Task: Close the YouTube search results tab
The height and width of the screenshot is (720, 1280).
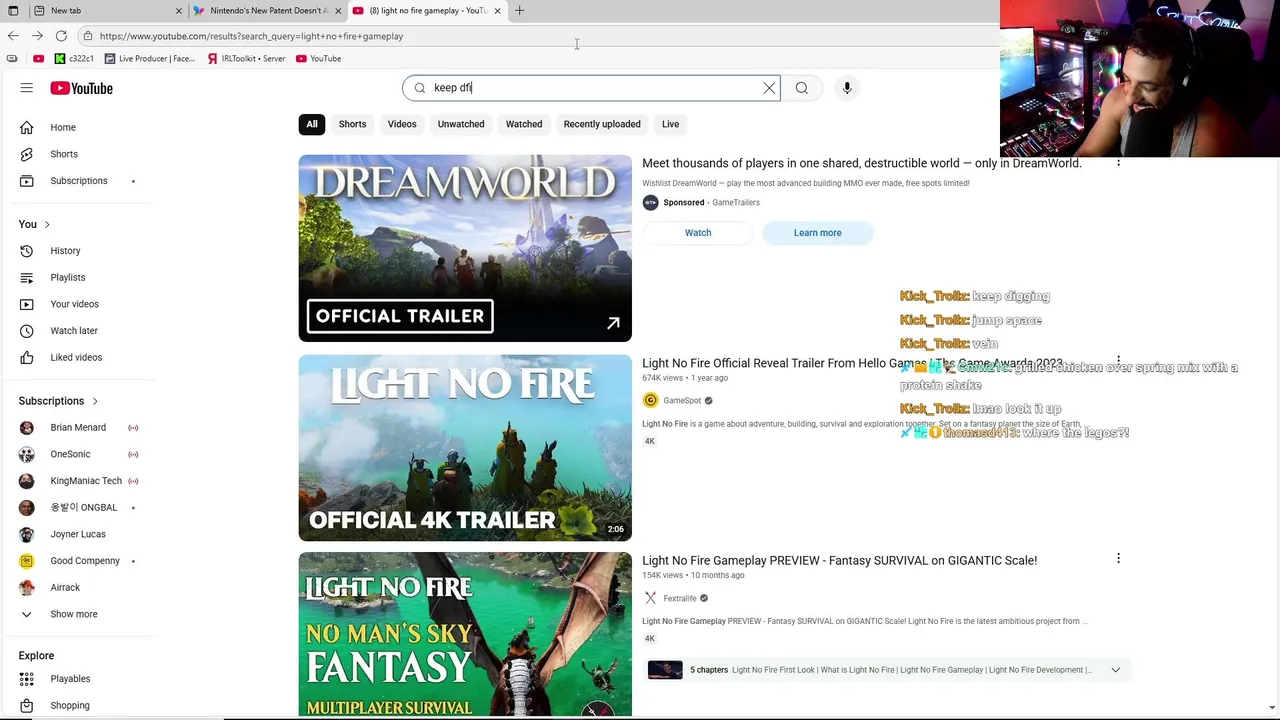Action: pyautogui.click(x=497, y=10)
